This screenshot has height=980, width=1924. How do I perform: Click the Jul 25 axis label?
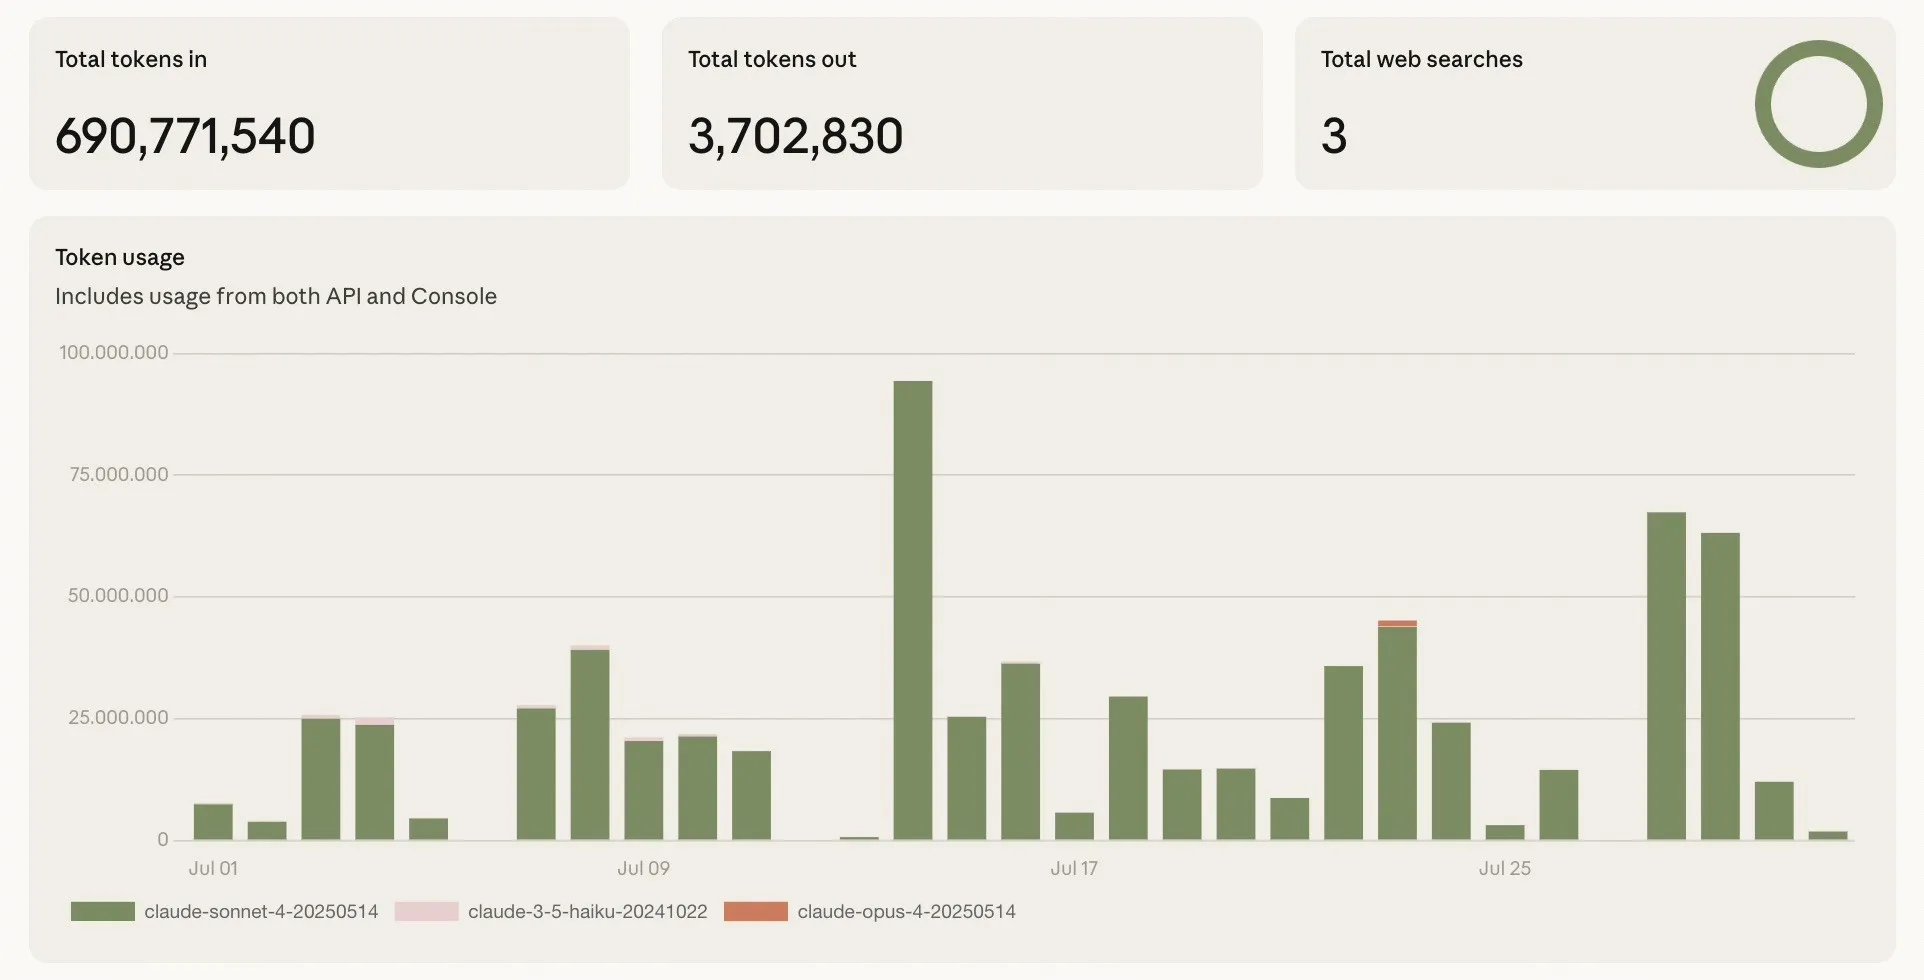(x=1505, y=868)
